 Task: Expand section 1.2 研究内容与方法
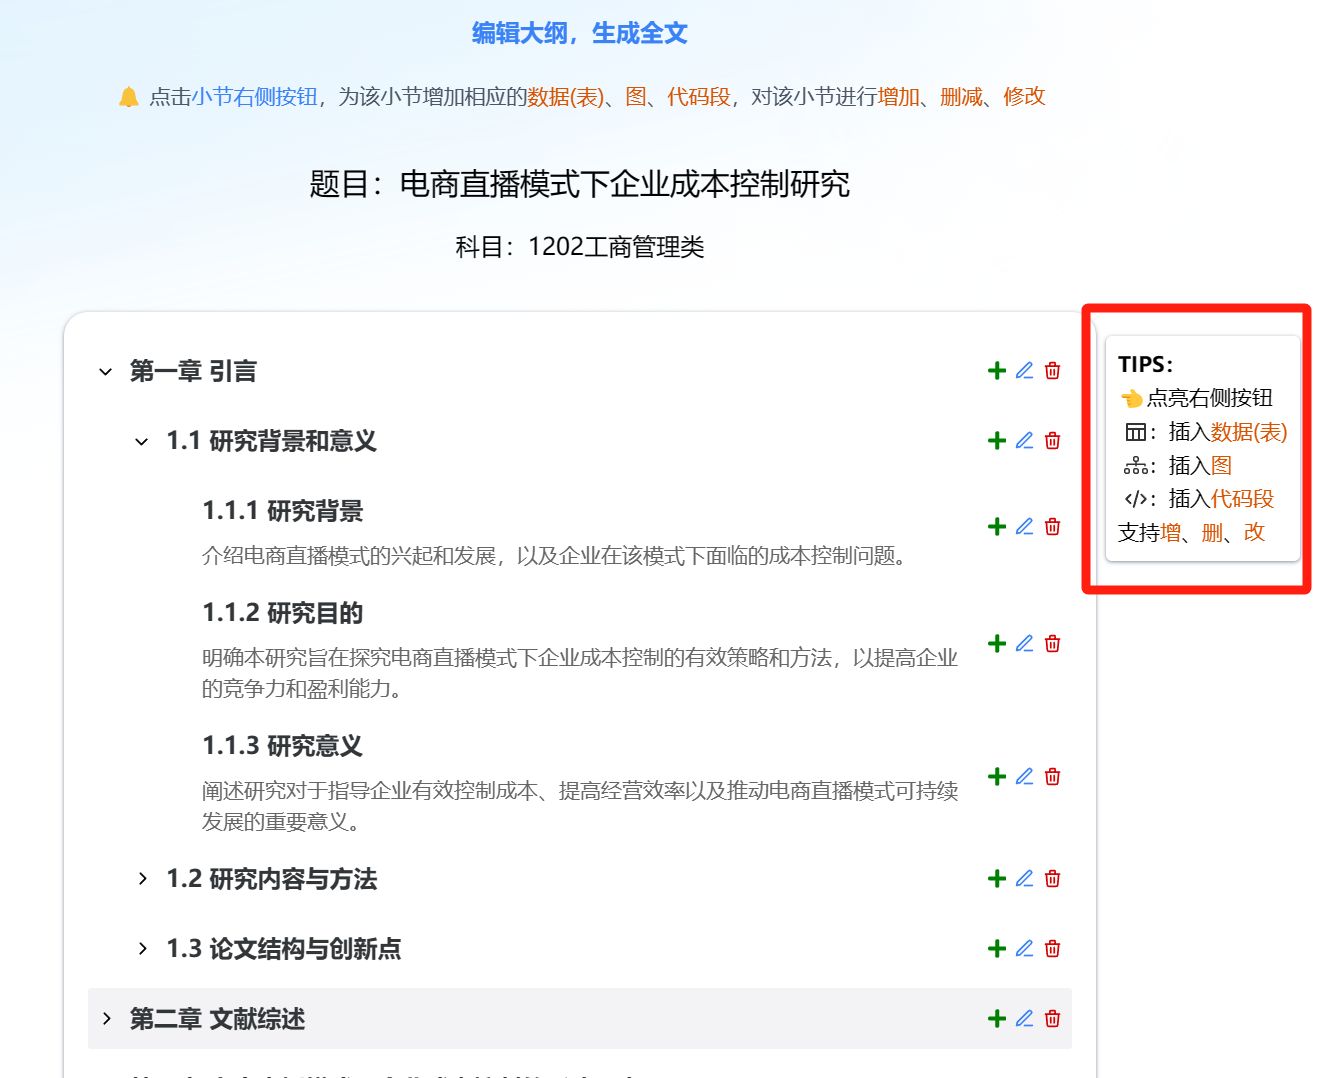click(142, 879)
